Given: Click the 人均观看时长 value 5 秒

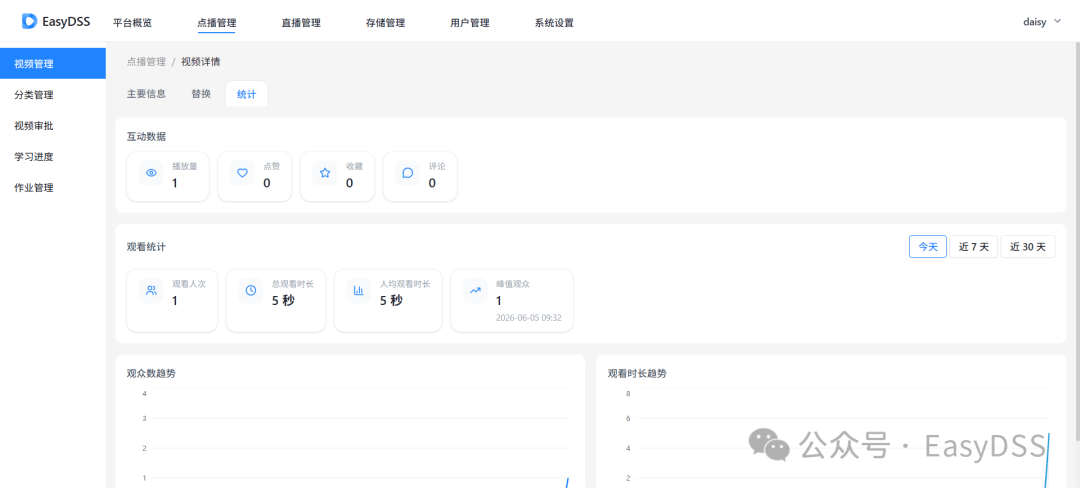Looking at the screenshot, I should point(391,300).
